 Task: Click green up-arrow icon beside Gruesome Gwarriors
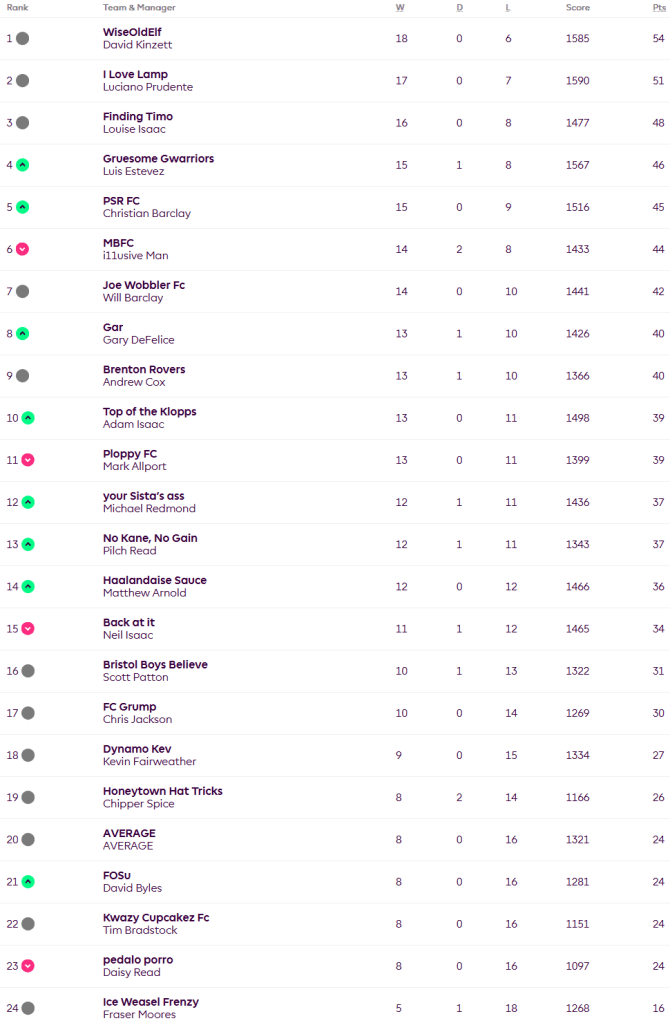pyautogui.click(x=22, y=165)
